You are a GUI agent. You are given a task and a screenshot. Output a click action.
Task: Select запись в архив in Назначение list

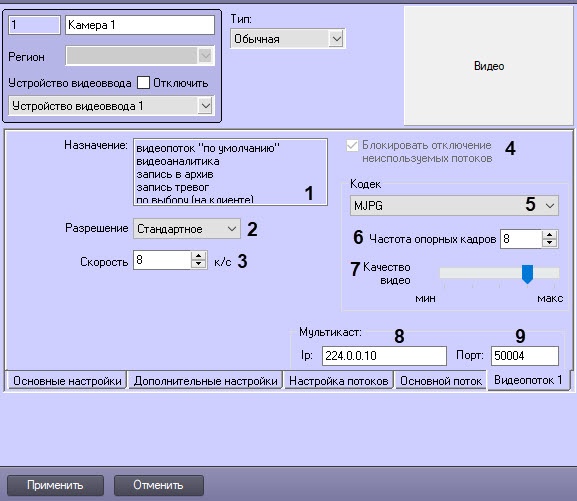click(175, 174)
